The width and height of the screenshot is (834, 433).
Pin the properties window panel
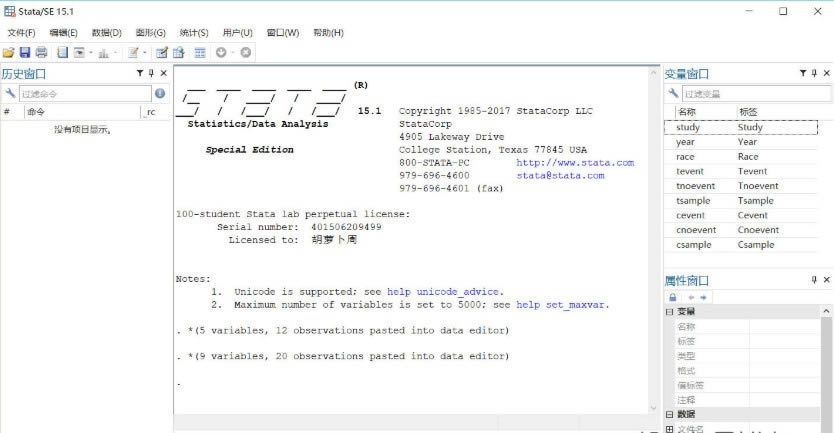814,280
